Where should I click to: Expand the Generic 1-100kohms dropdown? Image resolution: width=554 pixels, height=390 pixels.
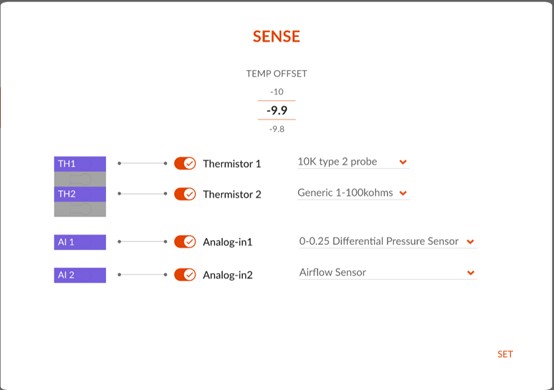click(353, 193)
